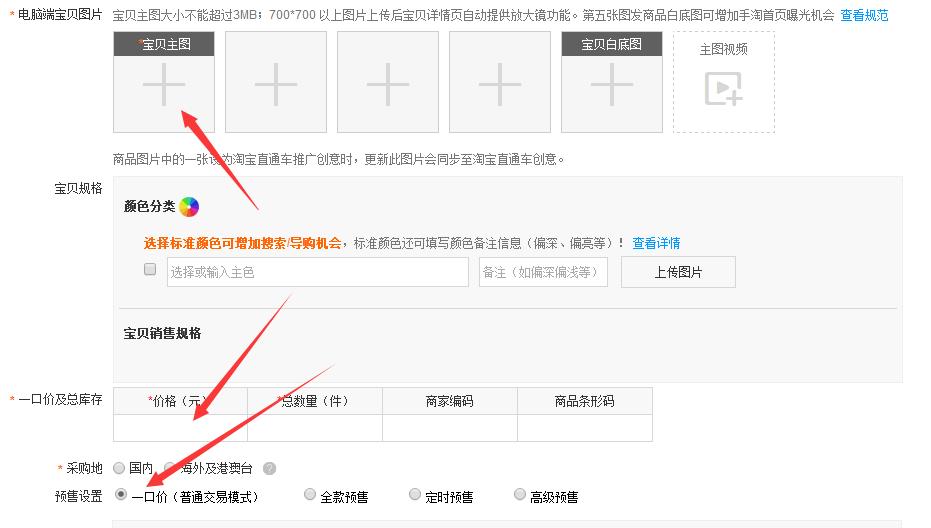The image size is (931, 528).
Task: Select the 全款预售 radio option
Action: [x=309, y=494]
